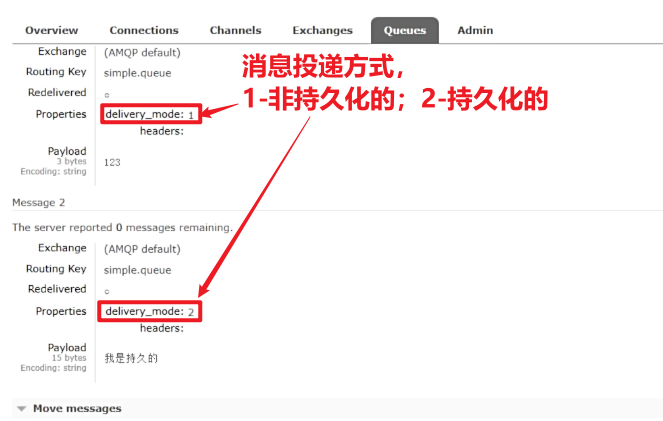This screenshot has height=421, width=663.
Task: Select the Exchanges tab
Action: click(x=322, y=31)
